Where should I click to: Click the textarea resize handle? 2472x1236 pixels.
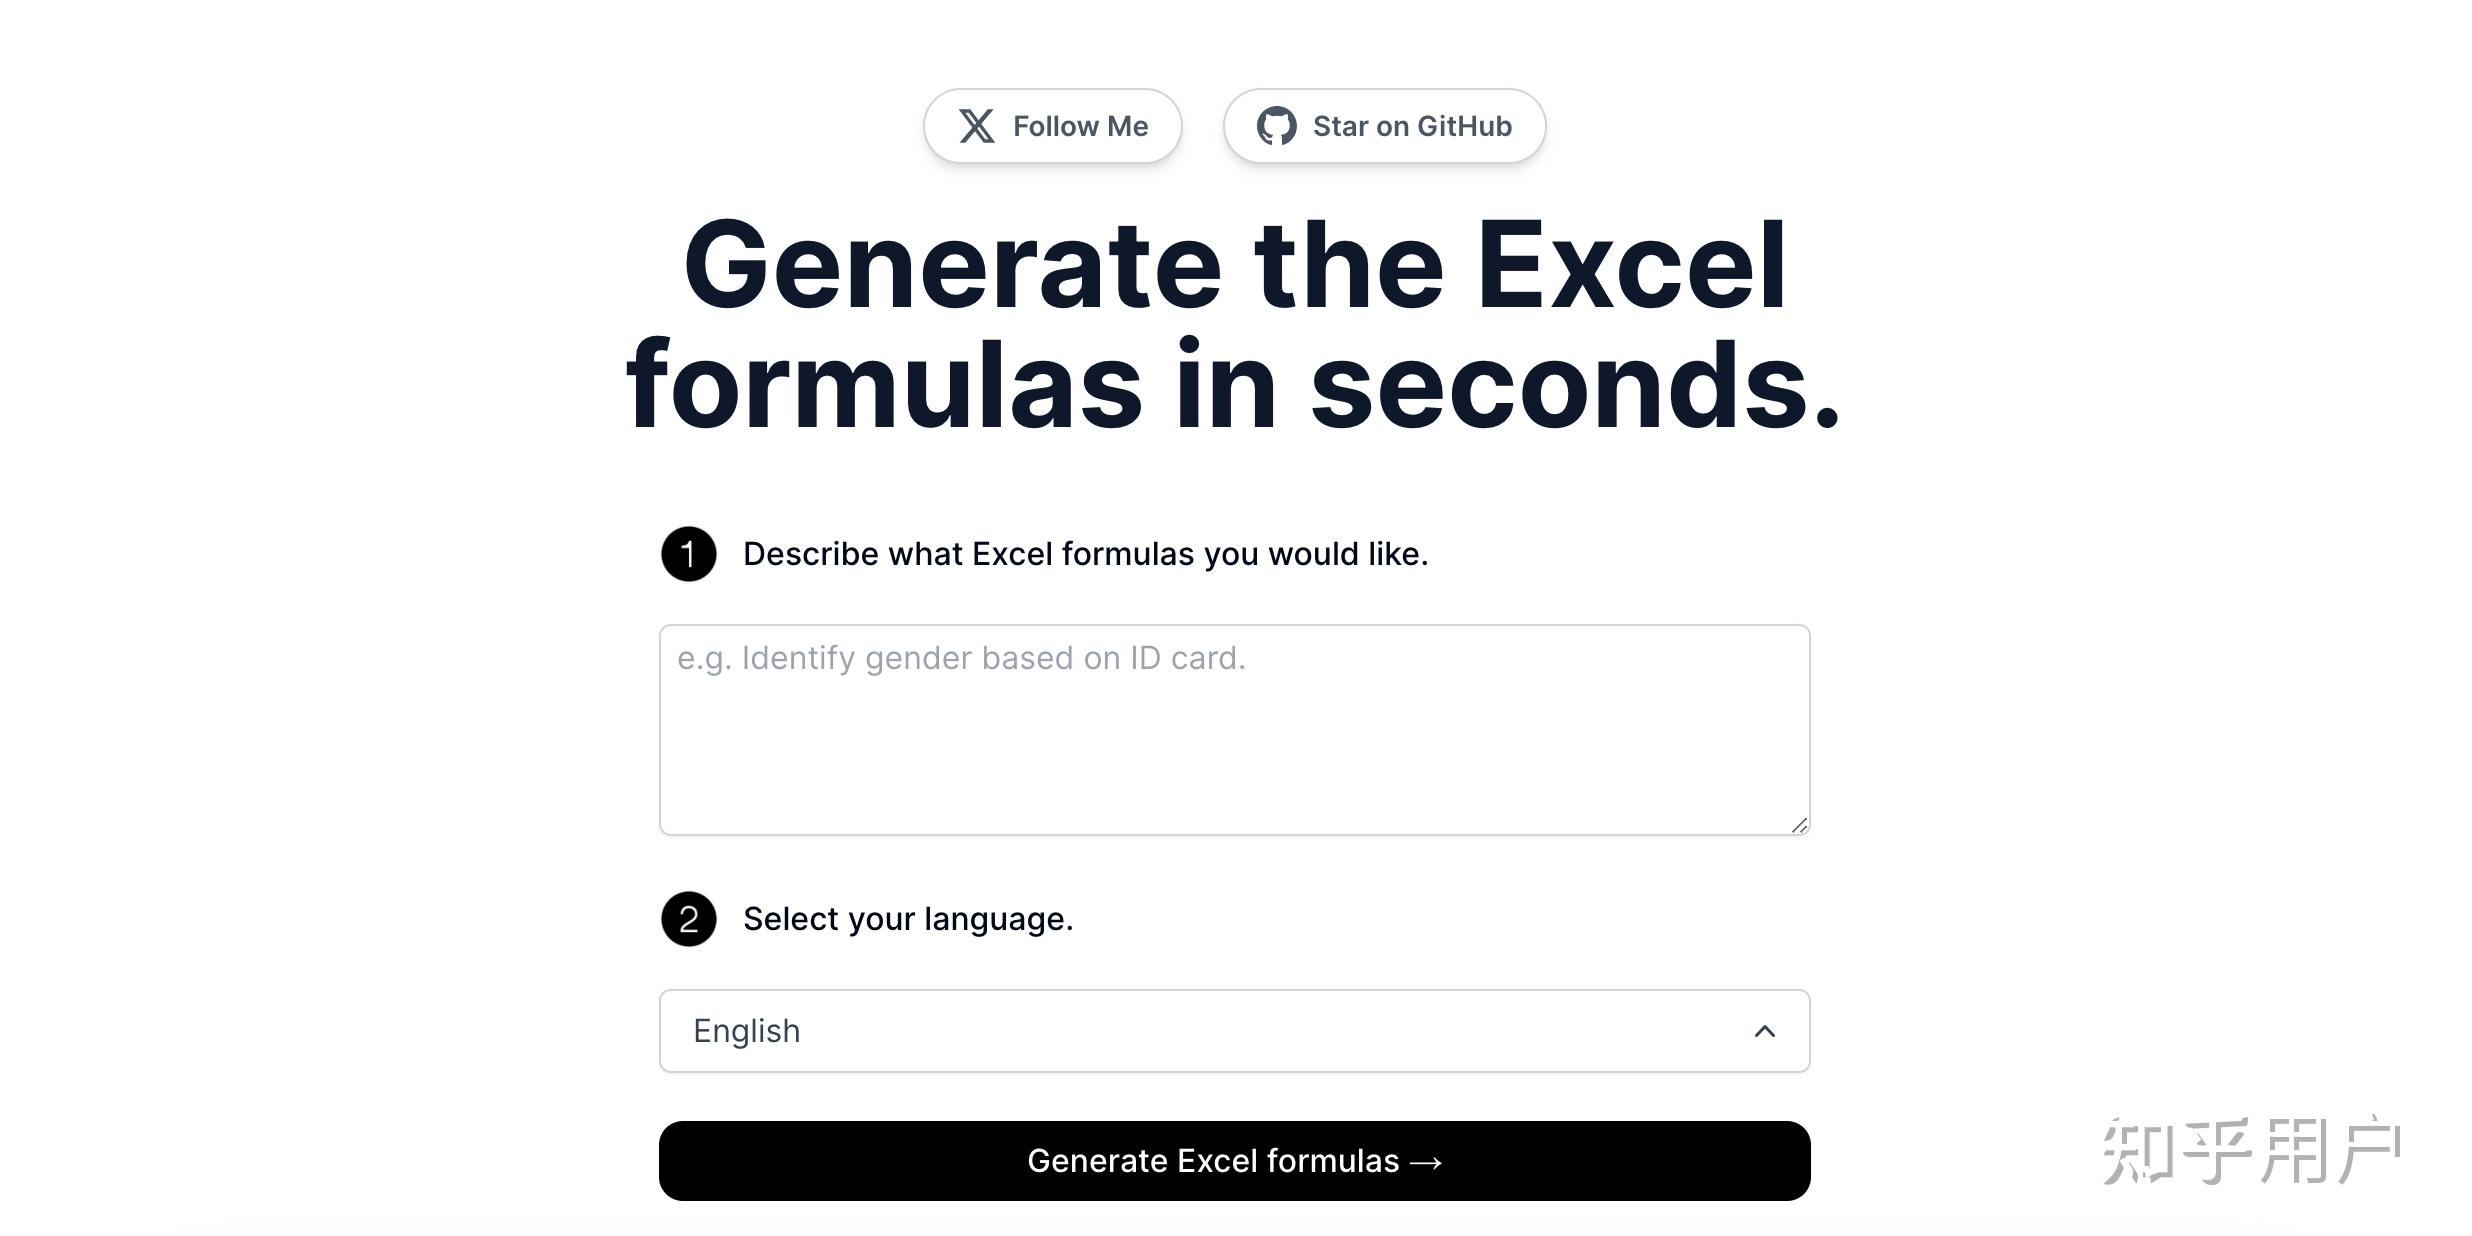coord(1800,823)
